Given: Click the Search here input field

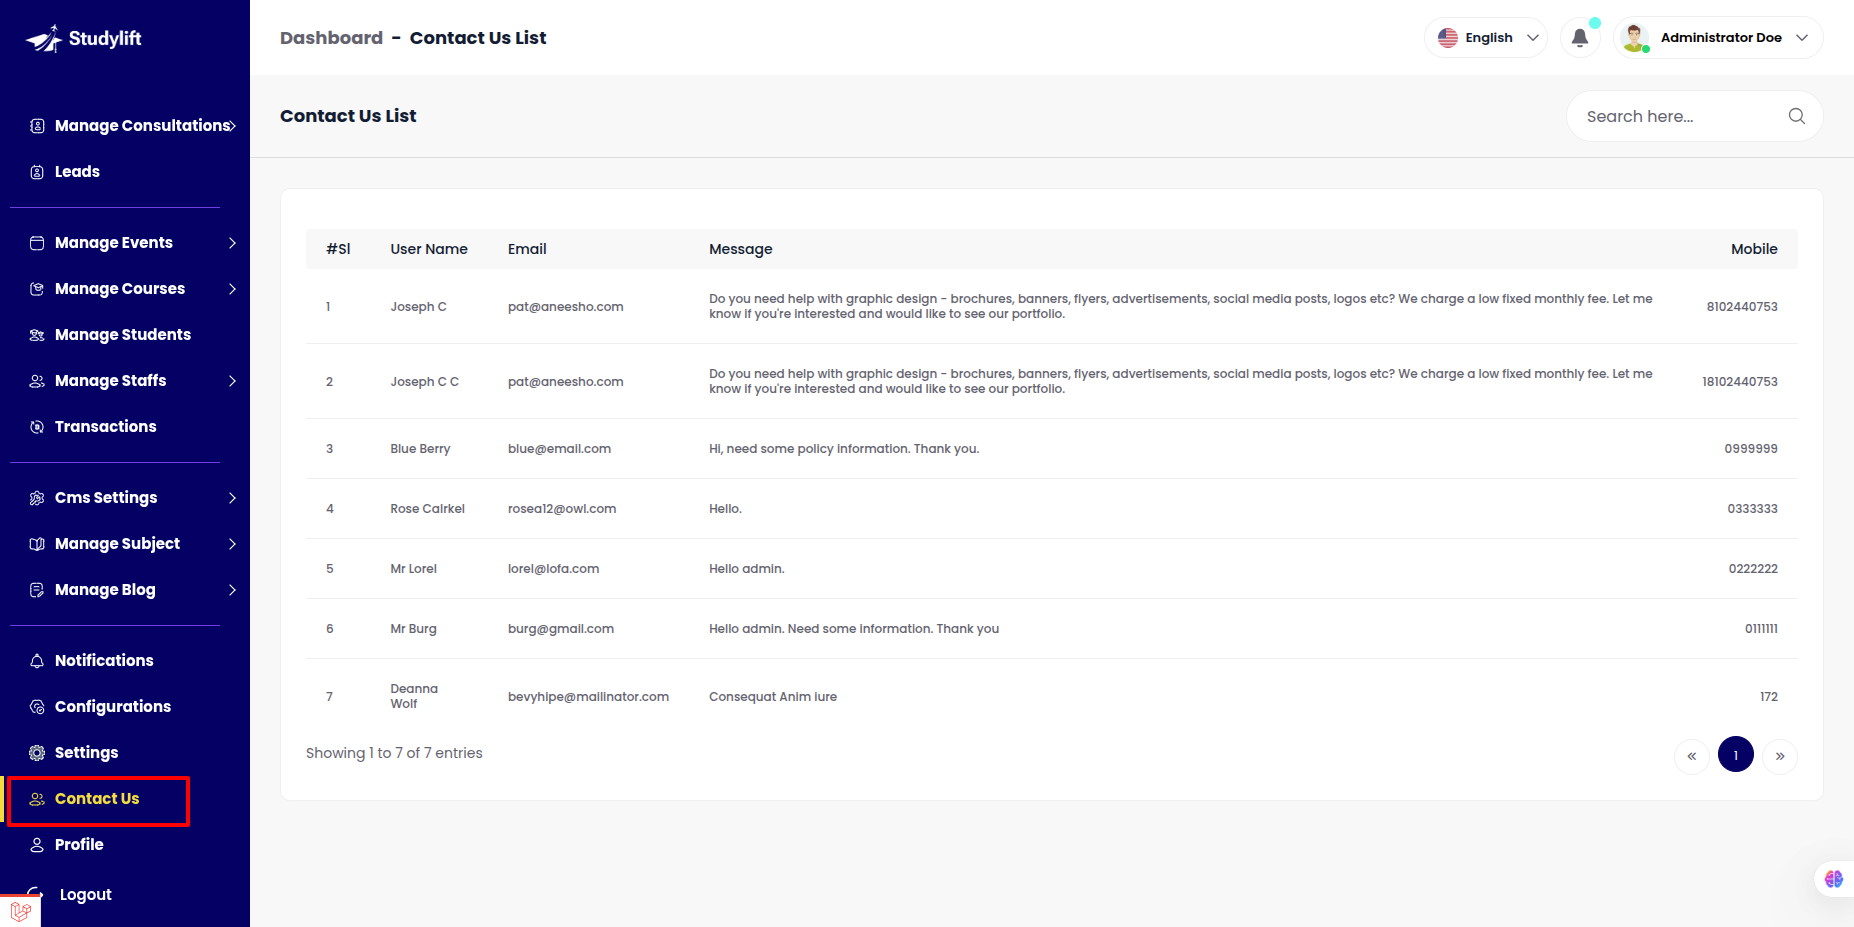Looking at the screenshot, I should (x=1694, y=116).
